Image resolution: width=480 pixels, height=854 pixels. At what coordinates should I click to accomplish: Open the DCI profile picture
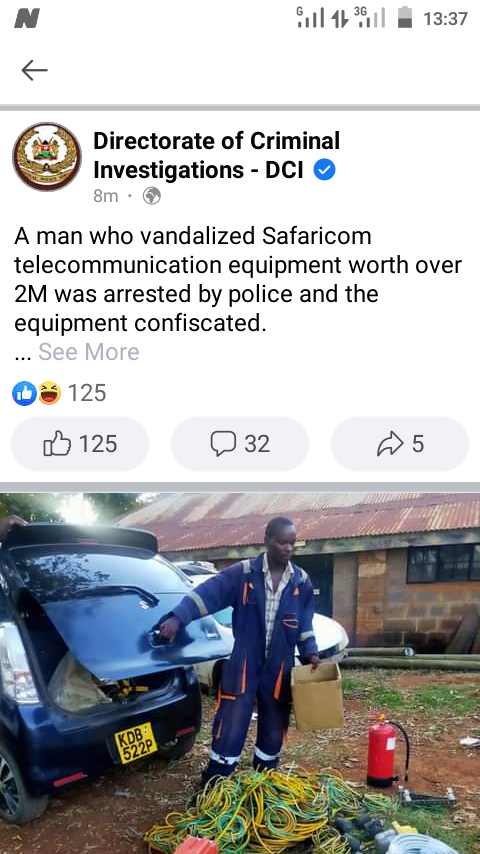click(x=47, y=156)
